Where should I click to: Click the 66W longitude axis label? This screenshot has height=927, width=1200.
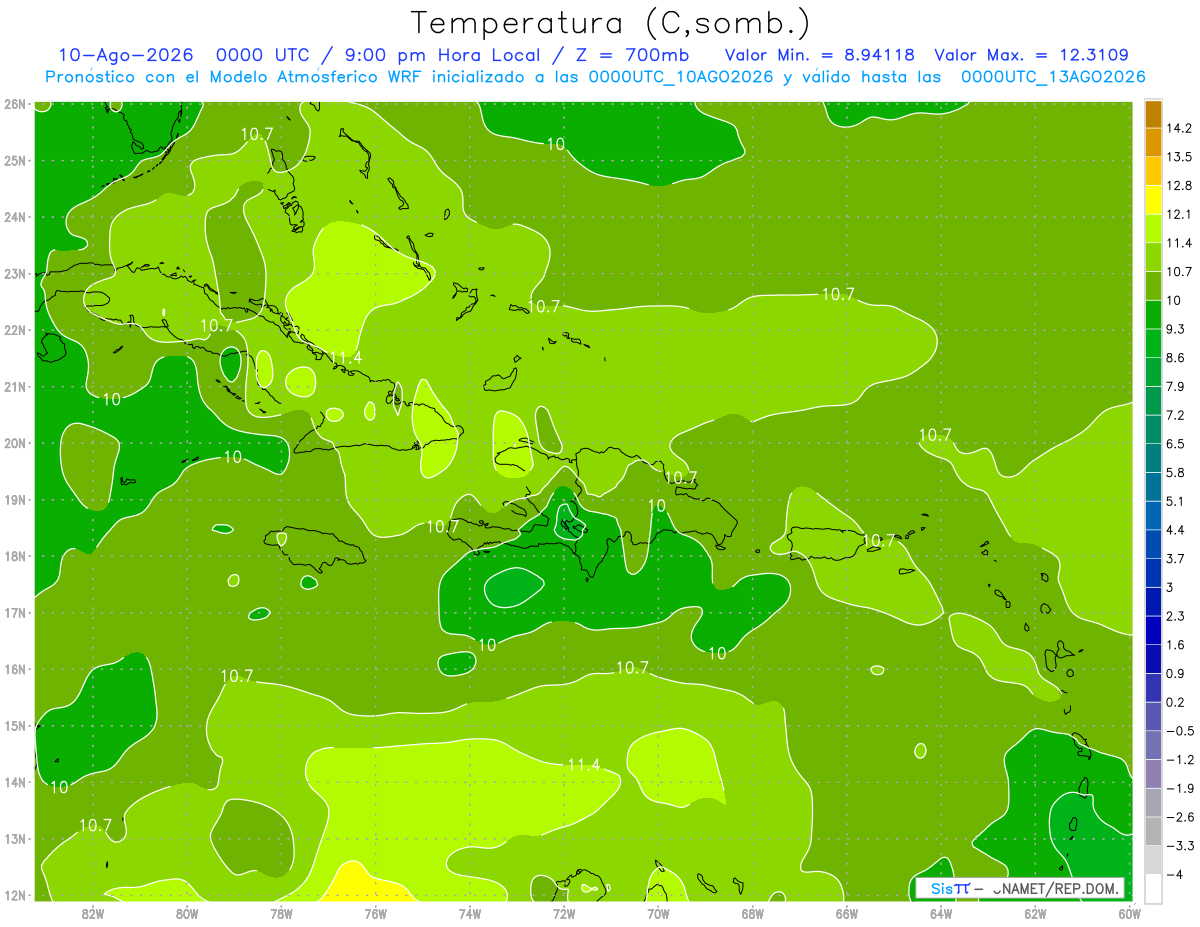coord(847,913)
